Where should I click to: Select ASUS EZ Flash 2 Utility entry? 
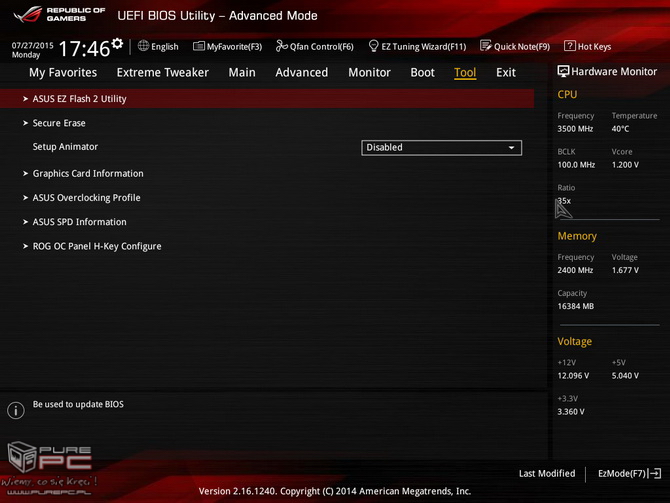267,99
